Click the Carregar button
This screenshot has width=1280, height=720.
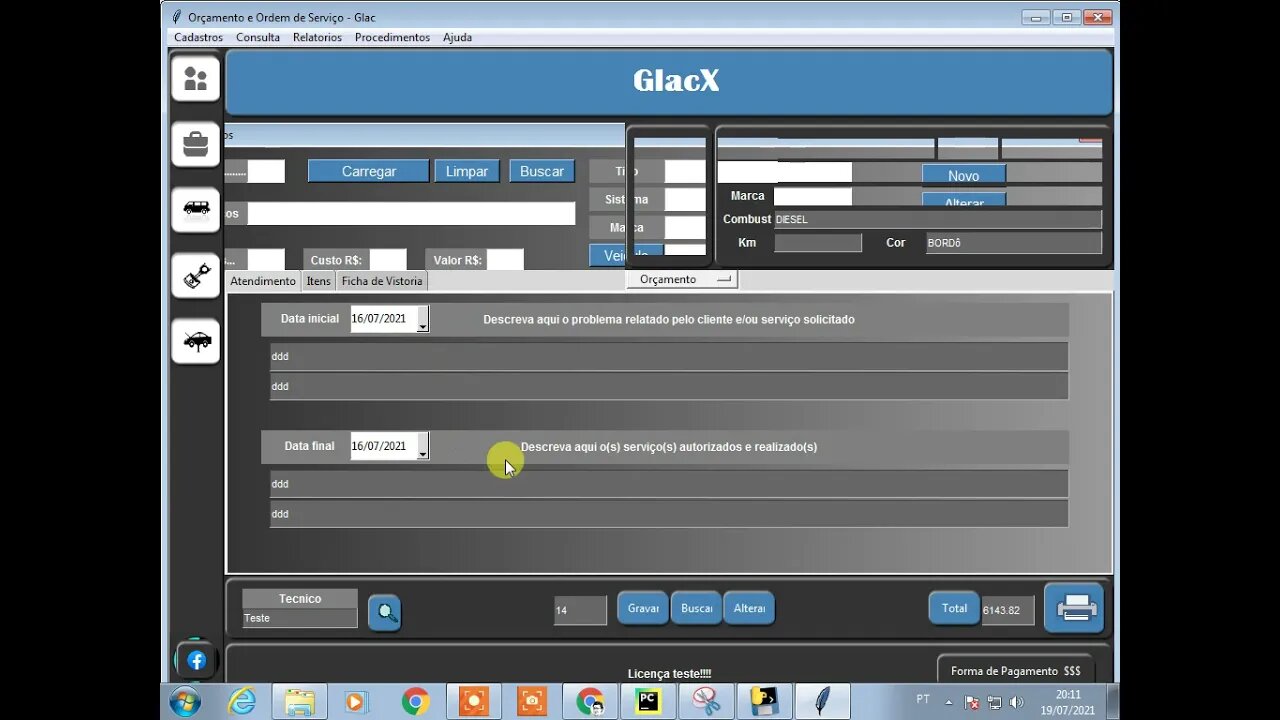[x=369, y=171]
